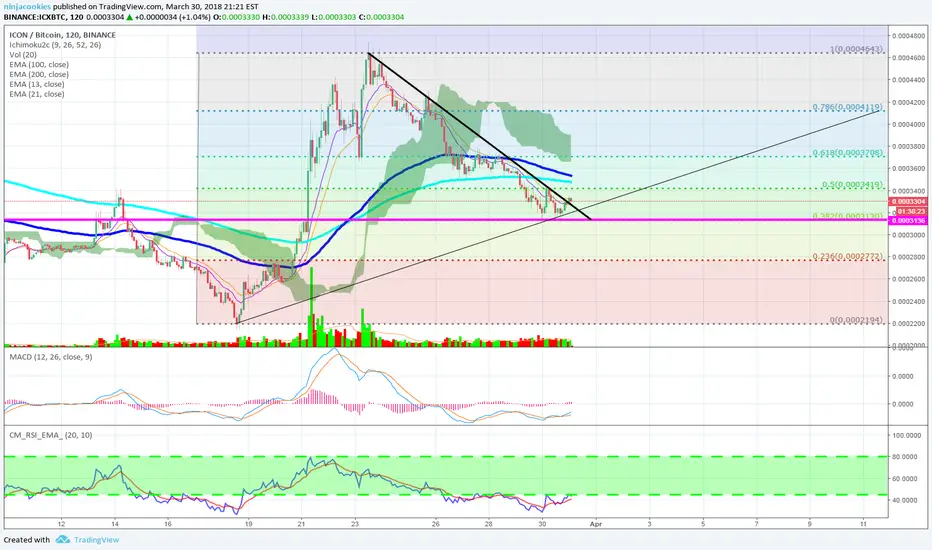Click the magenta 0.0003136 price tag

[908, 221]
